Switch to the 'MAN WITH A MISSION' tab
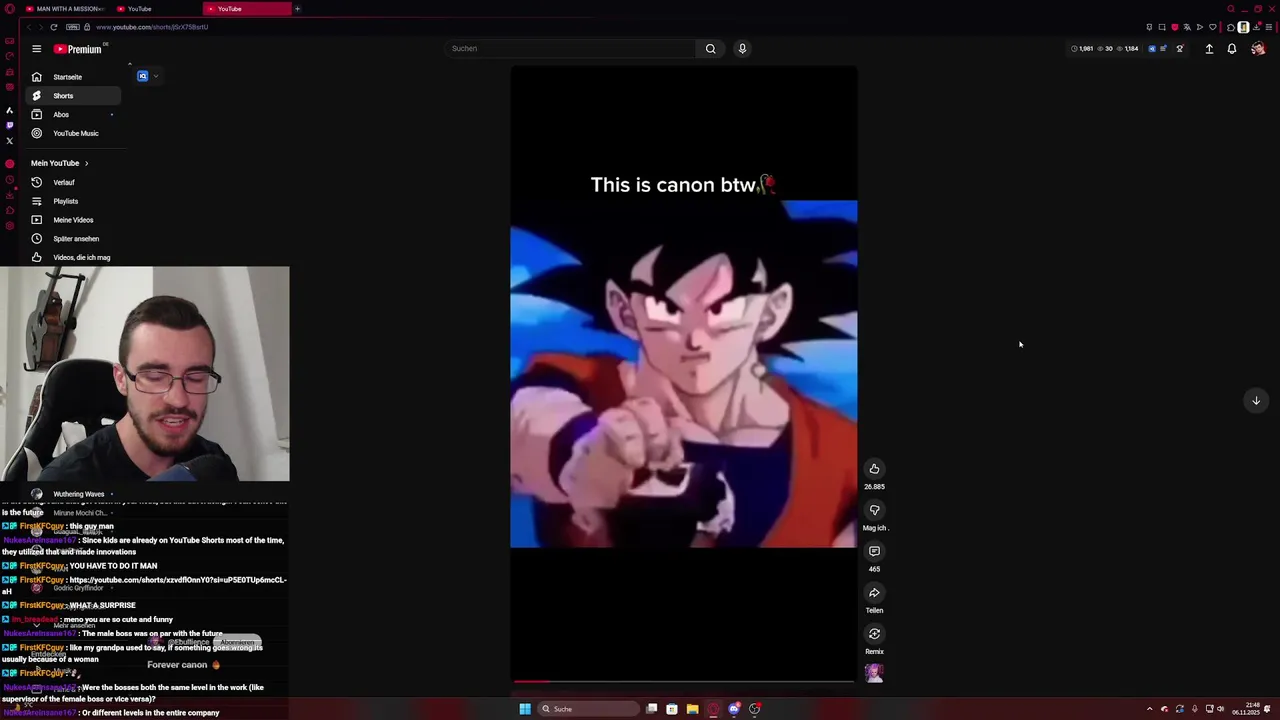This screenshot has height=720, width=1280. (x=65, y=9)
